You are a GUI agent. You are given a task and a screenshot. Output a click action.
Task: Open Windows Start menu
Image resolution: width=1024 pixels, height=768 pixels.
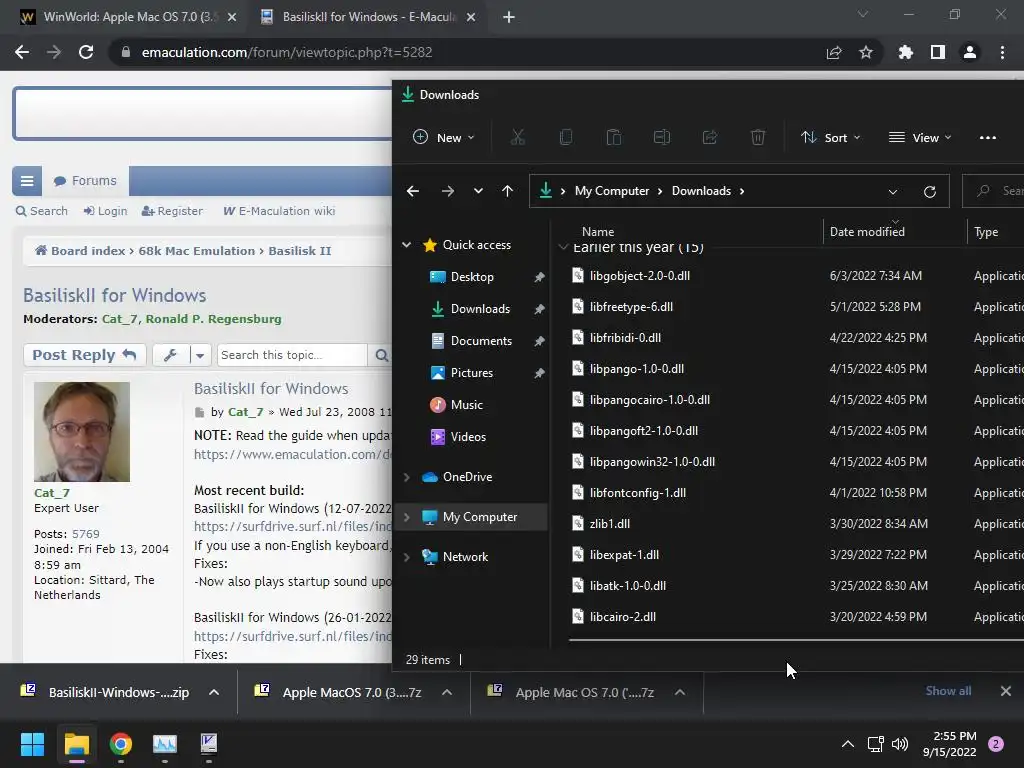[x=32, y=744]
